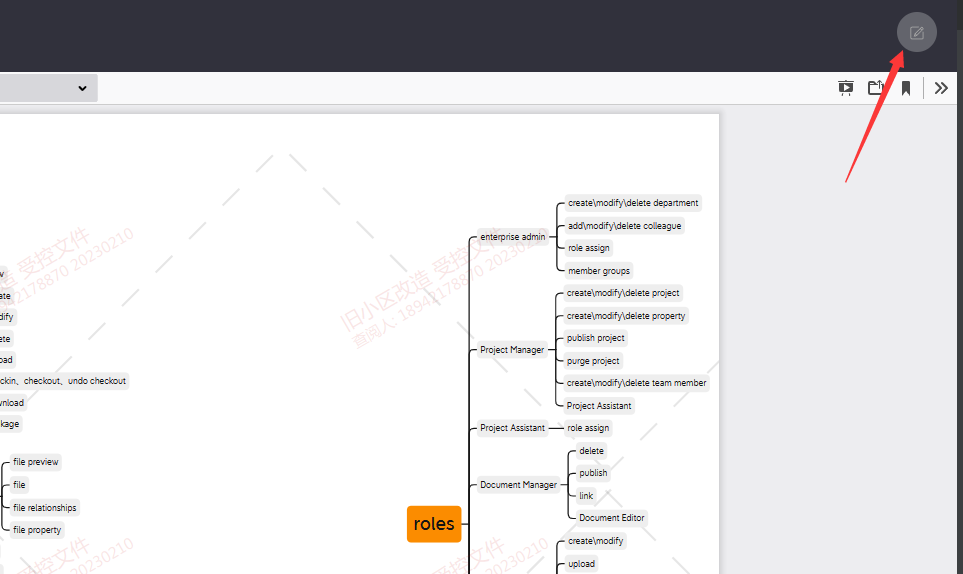The width and height of the screenshot is (963, 574).
Task: Click the publish project node
Action: 596,338
